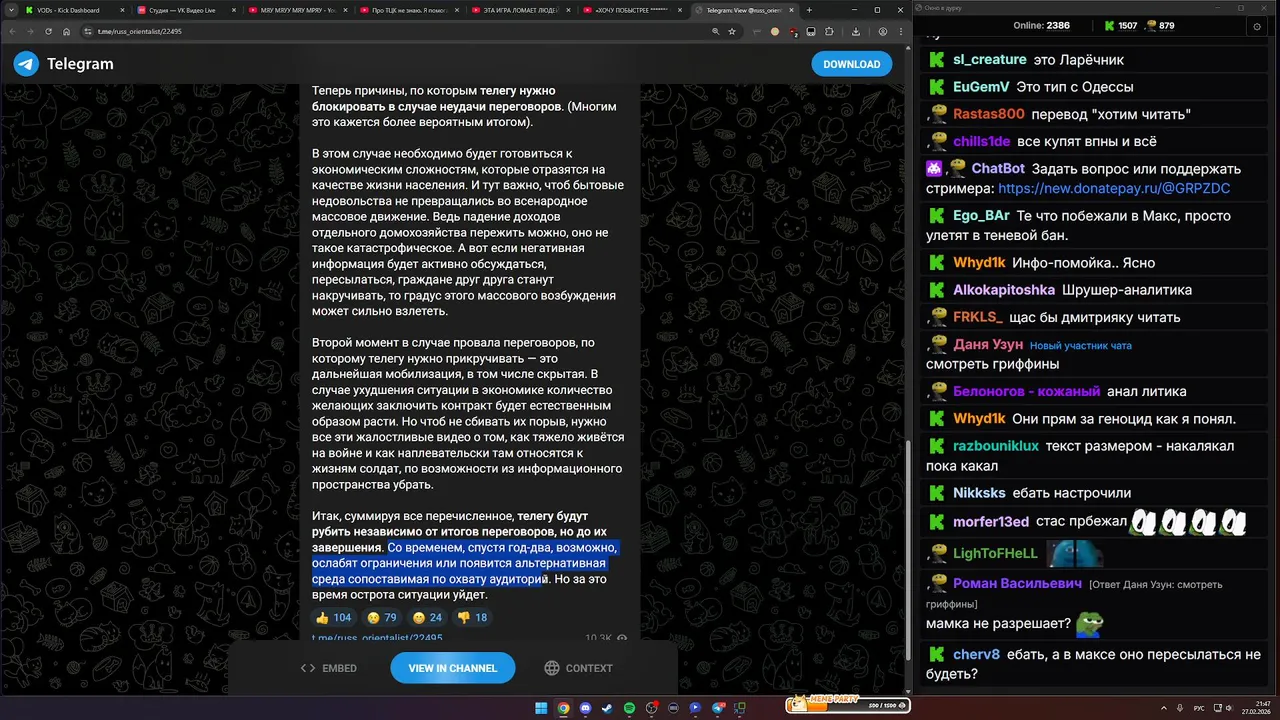Open the Windows Start menu
The height and width of the screenshot is (720, 1280).
pos(541,708)
